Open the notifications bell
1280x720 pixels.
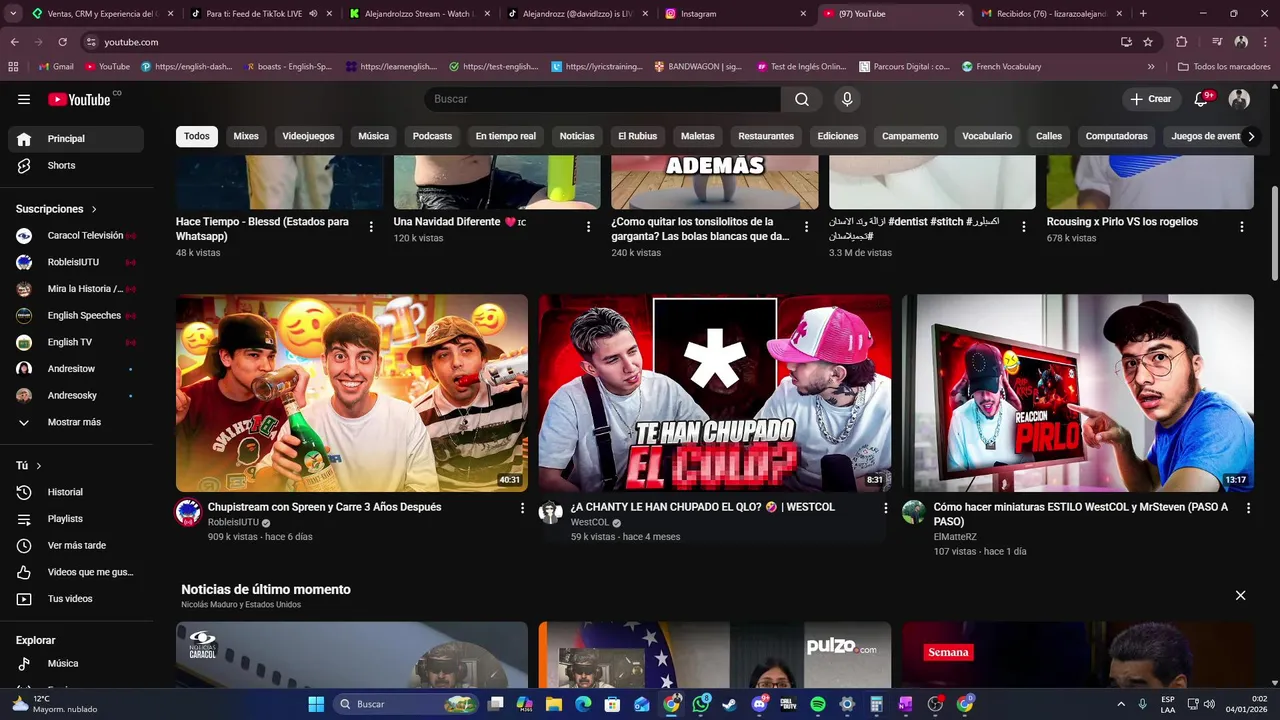click(1202, 99)
